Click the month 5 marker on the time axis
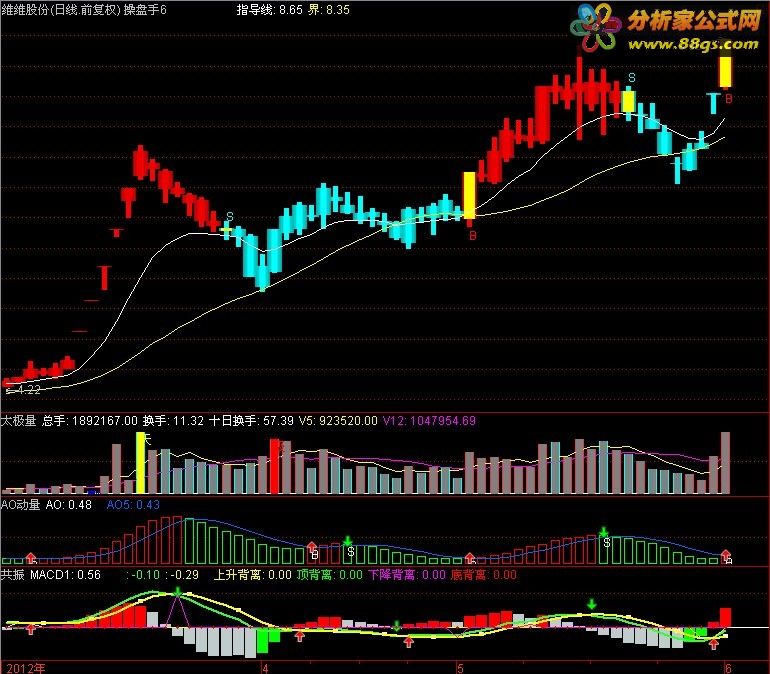This screenshot has height=674, width=770. coord(460,668)
